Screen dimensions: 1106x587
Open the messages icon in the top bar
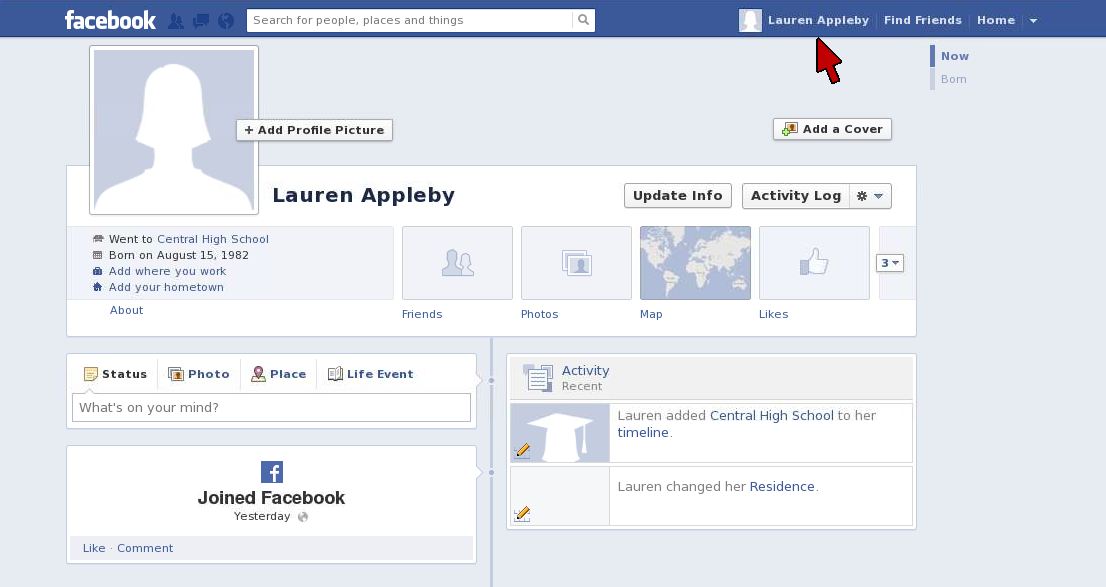coord(200,19)
